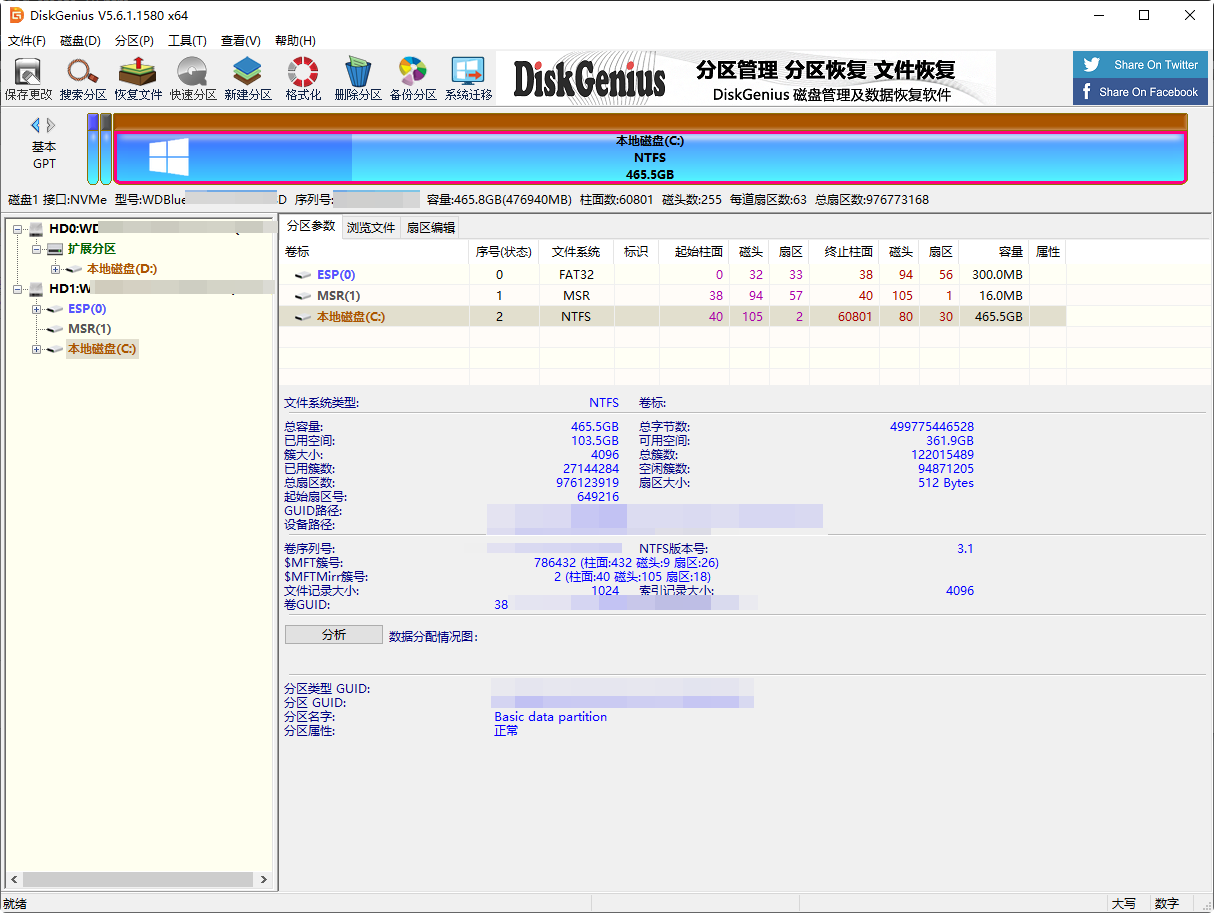Expand the ESP(0) partition node
The height and width of the screenshot is (913, 1214).
(35, 308)
